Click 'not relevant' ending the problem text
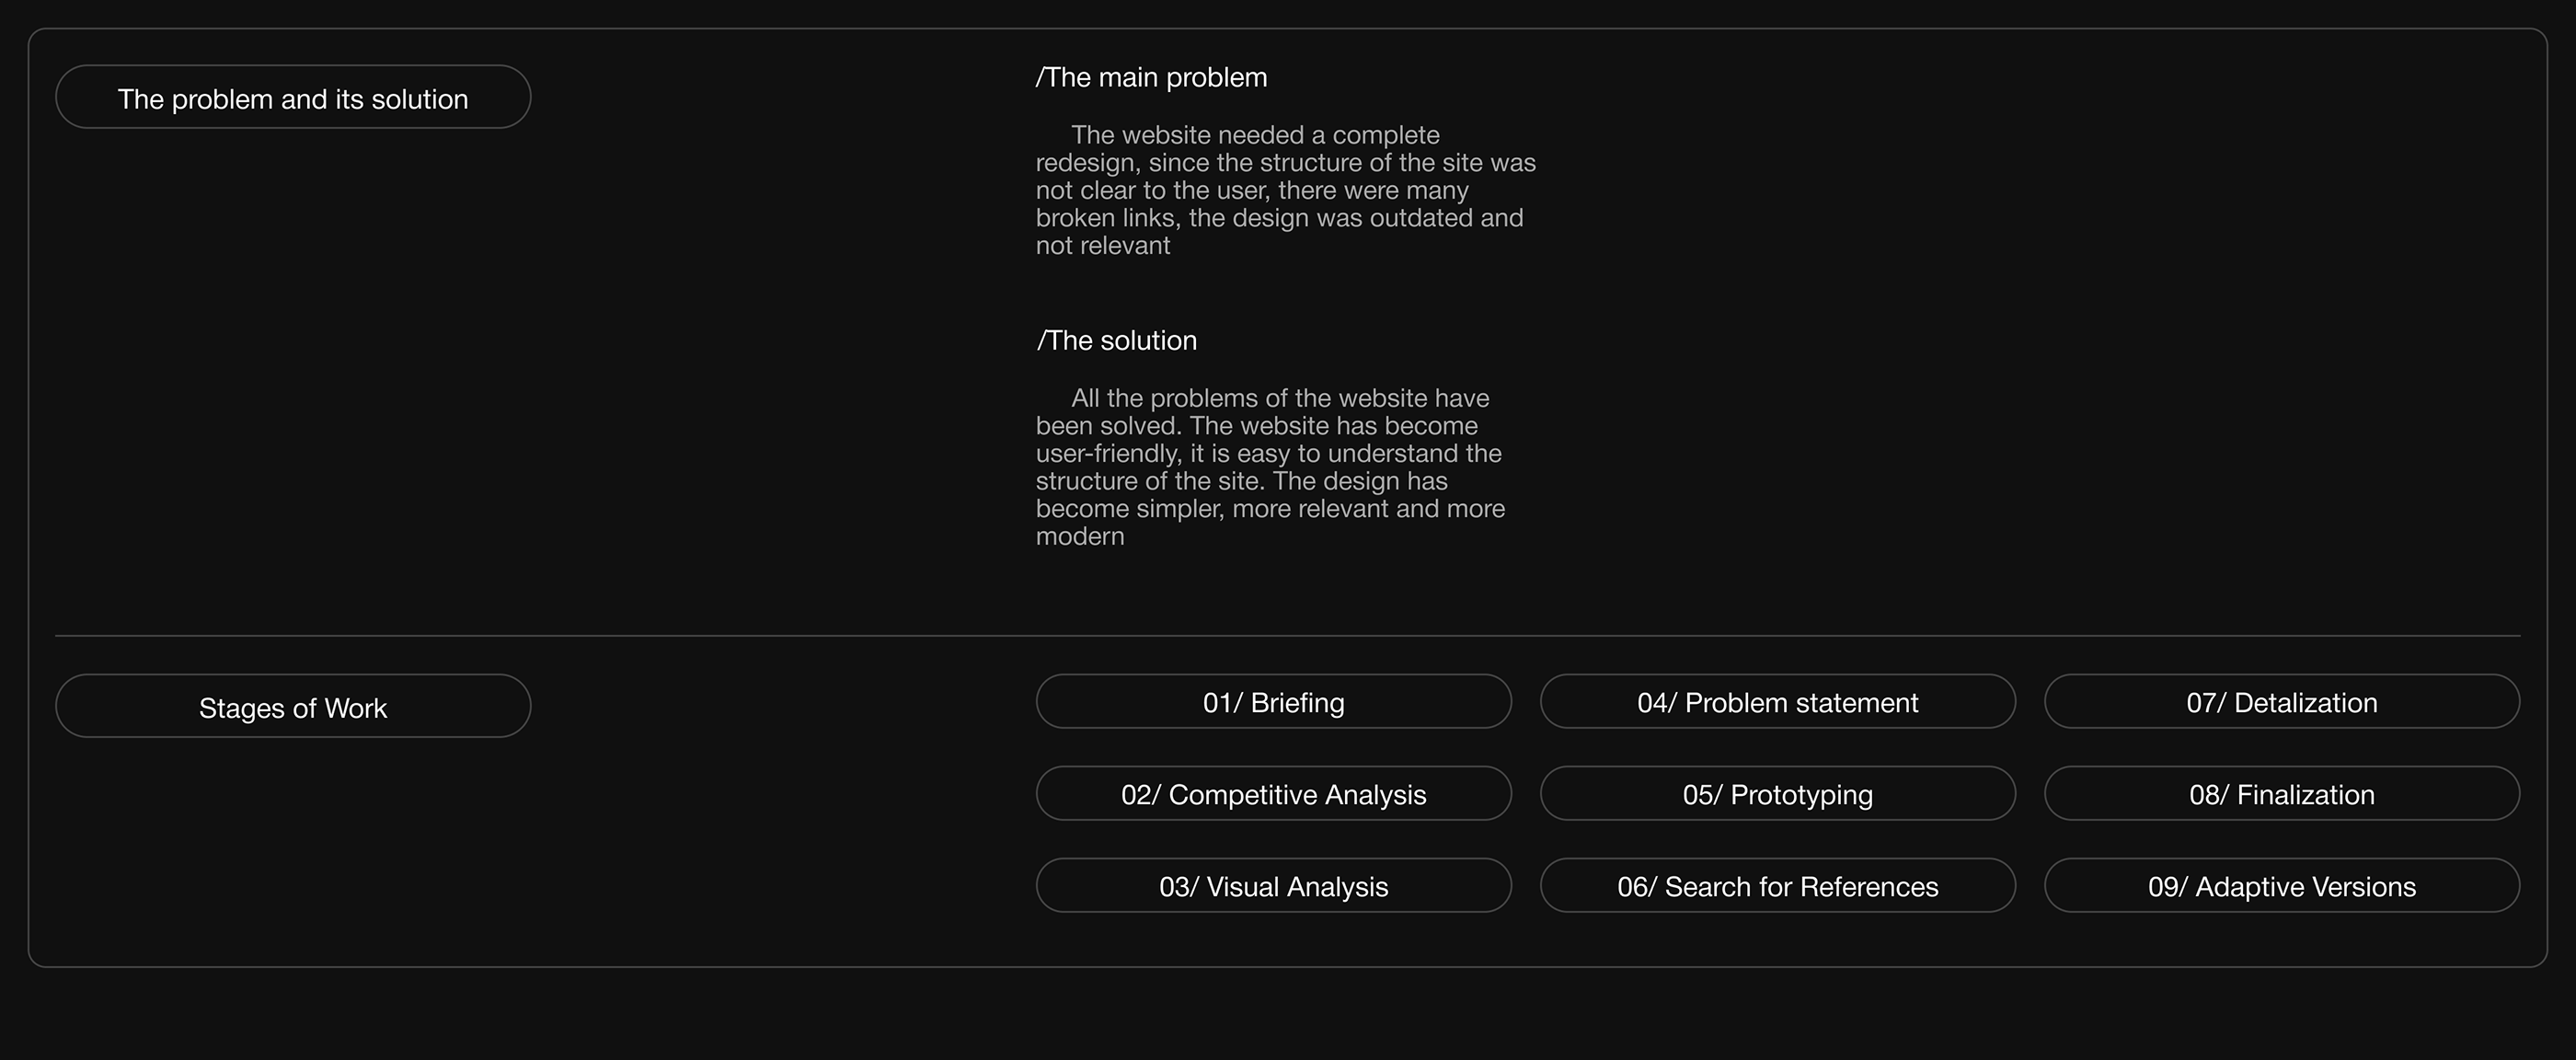 1102,246
